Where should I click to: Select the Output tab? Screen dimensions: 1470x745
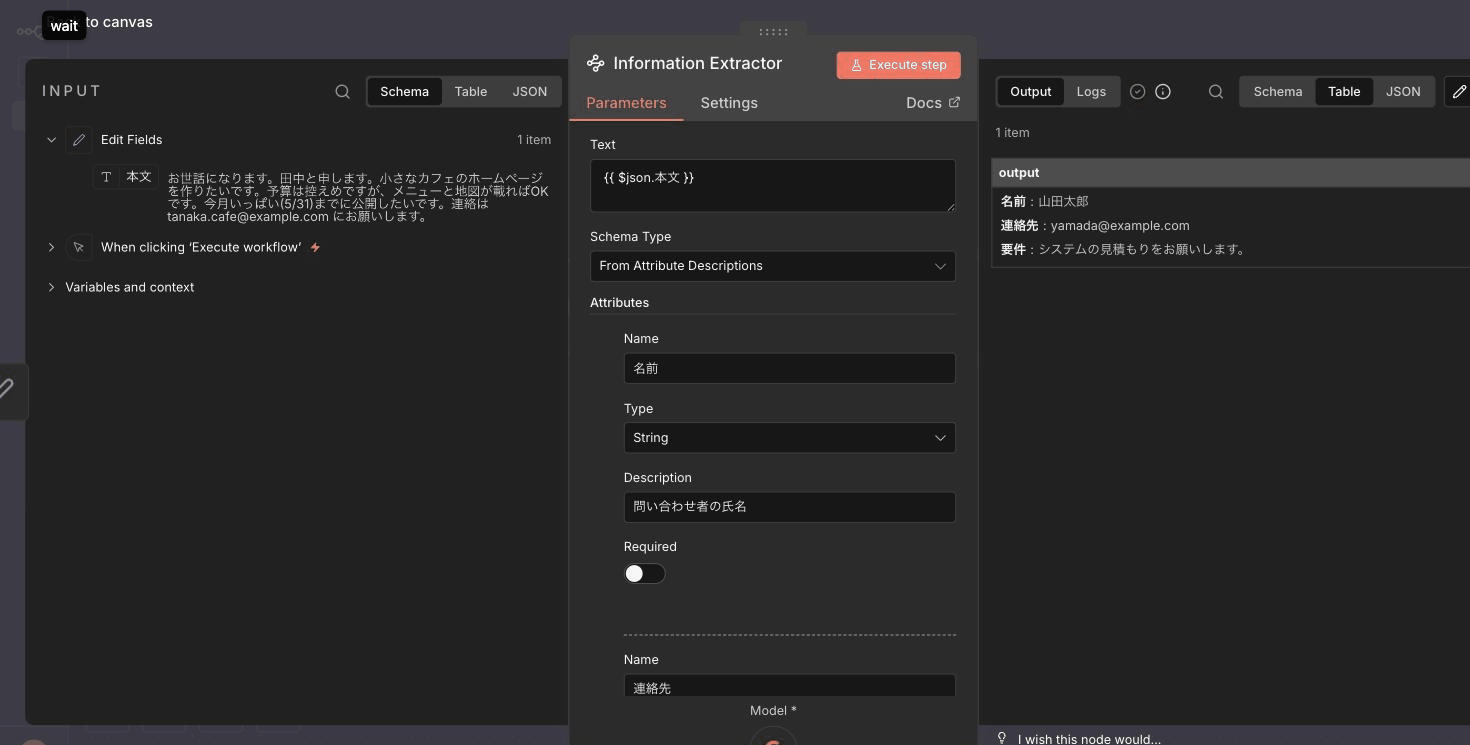[x=1030, y=91]
